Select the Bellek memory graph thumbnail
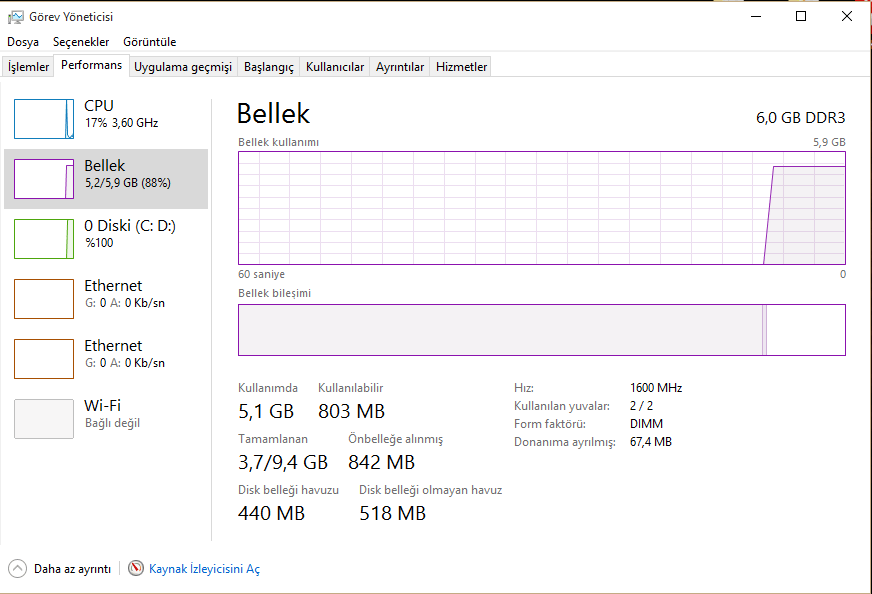 [44, 179]
